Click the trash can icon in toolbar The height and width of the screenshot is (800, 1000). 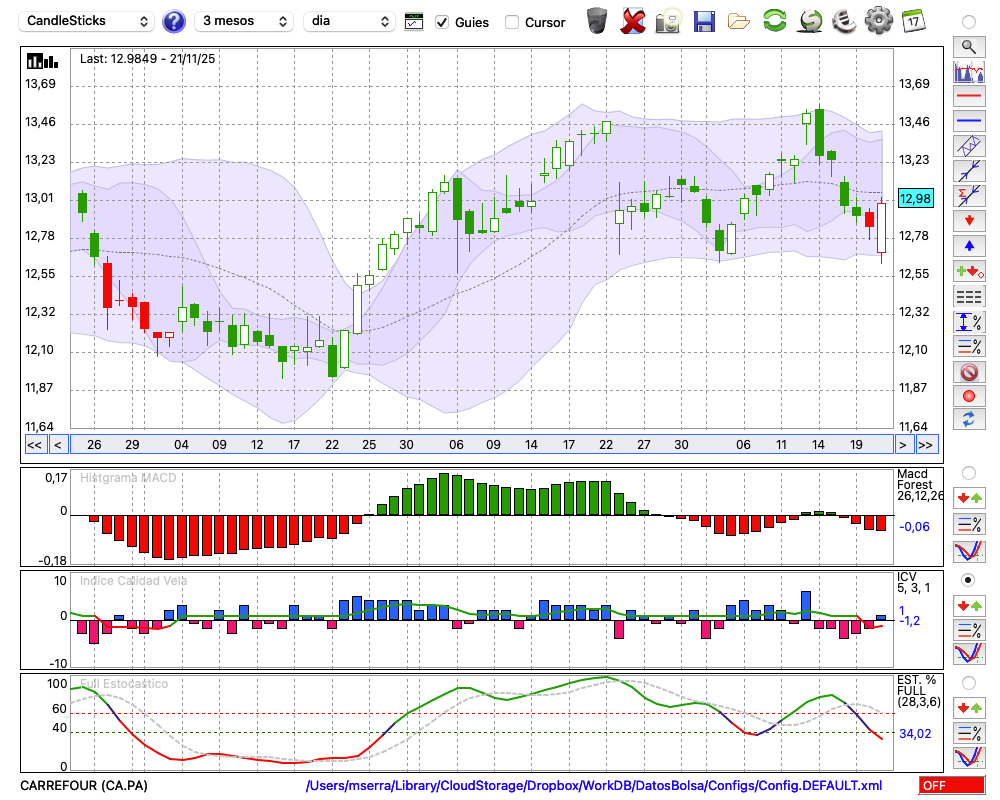click(x=597, y=20)
